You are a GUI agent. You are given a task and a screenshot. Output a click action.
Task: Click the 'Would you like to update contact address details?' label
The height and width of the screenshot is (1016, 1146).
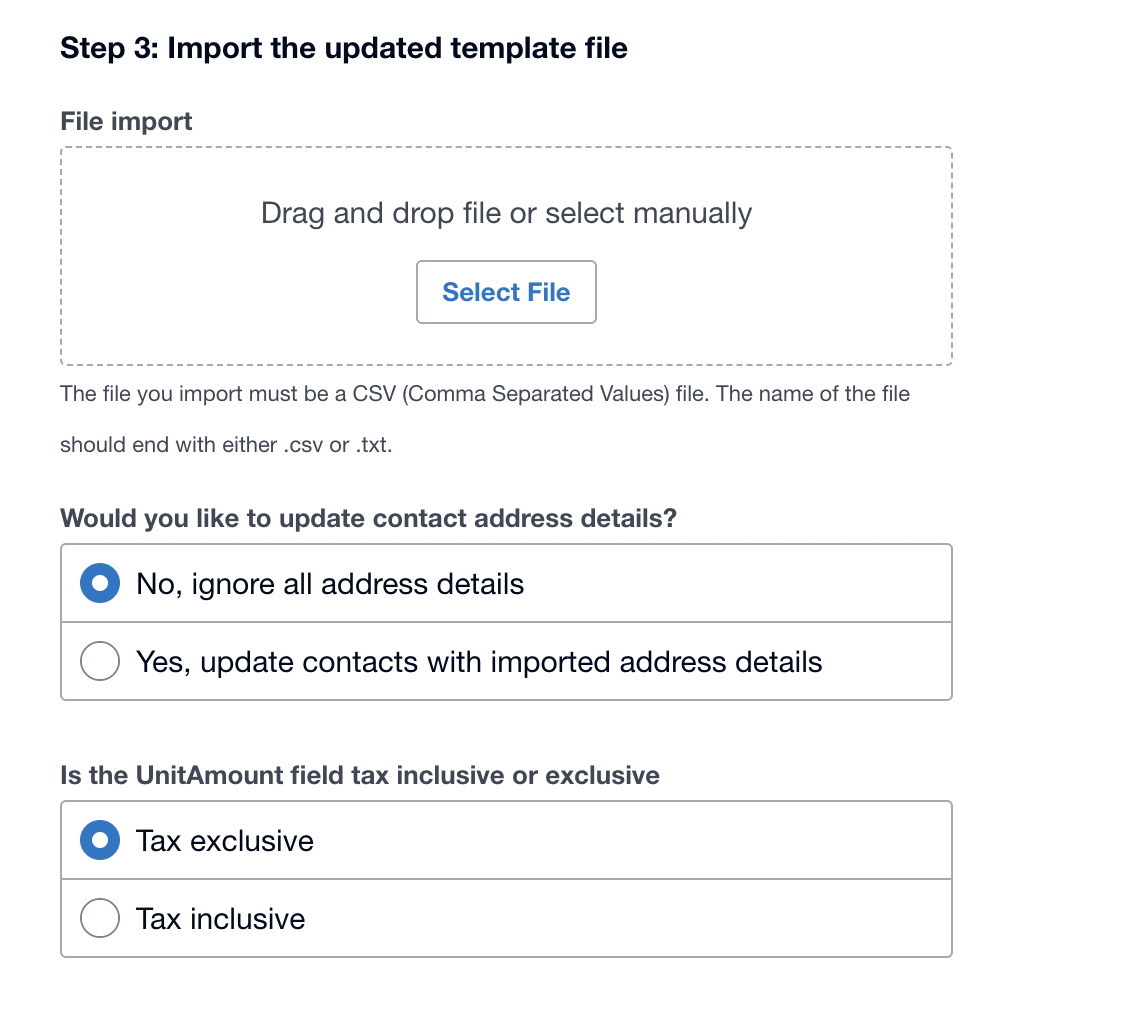pos(367,519)
